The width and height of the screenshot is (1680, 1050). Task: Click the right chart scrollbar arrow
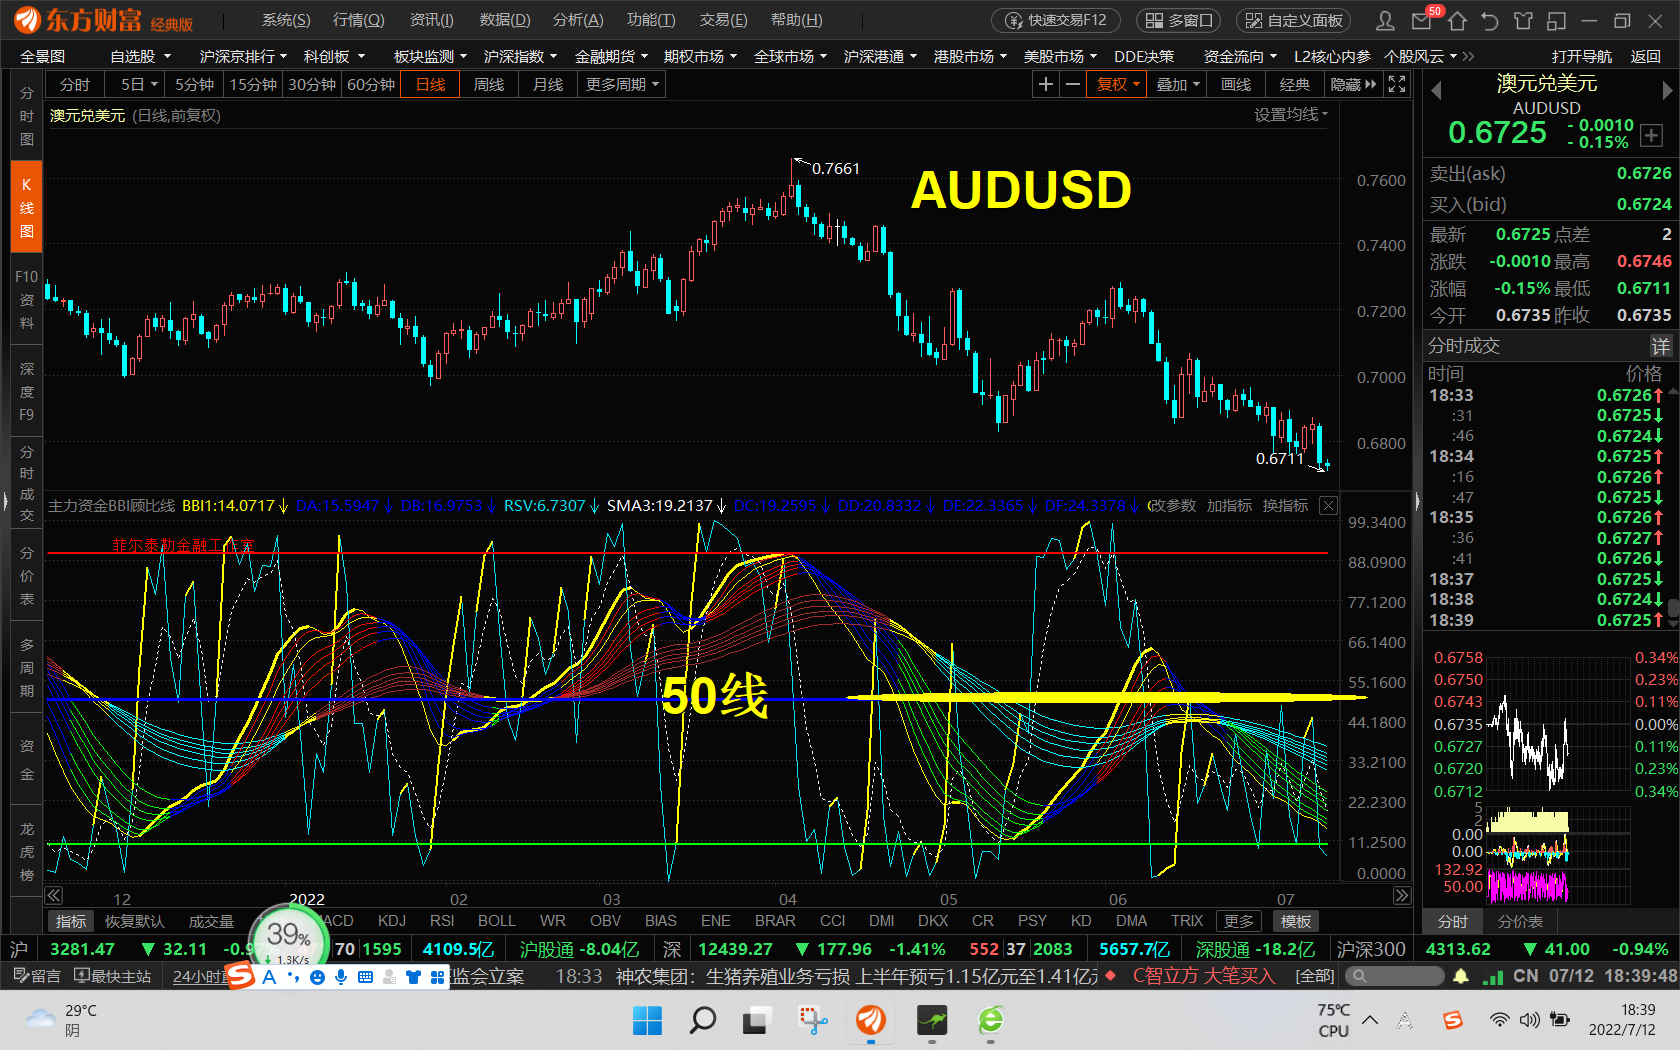coord(1404,895)
